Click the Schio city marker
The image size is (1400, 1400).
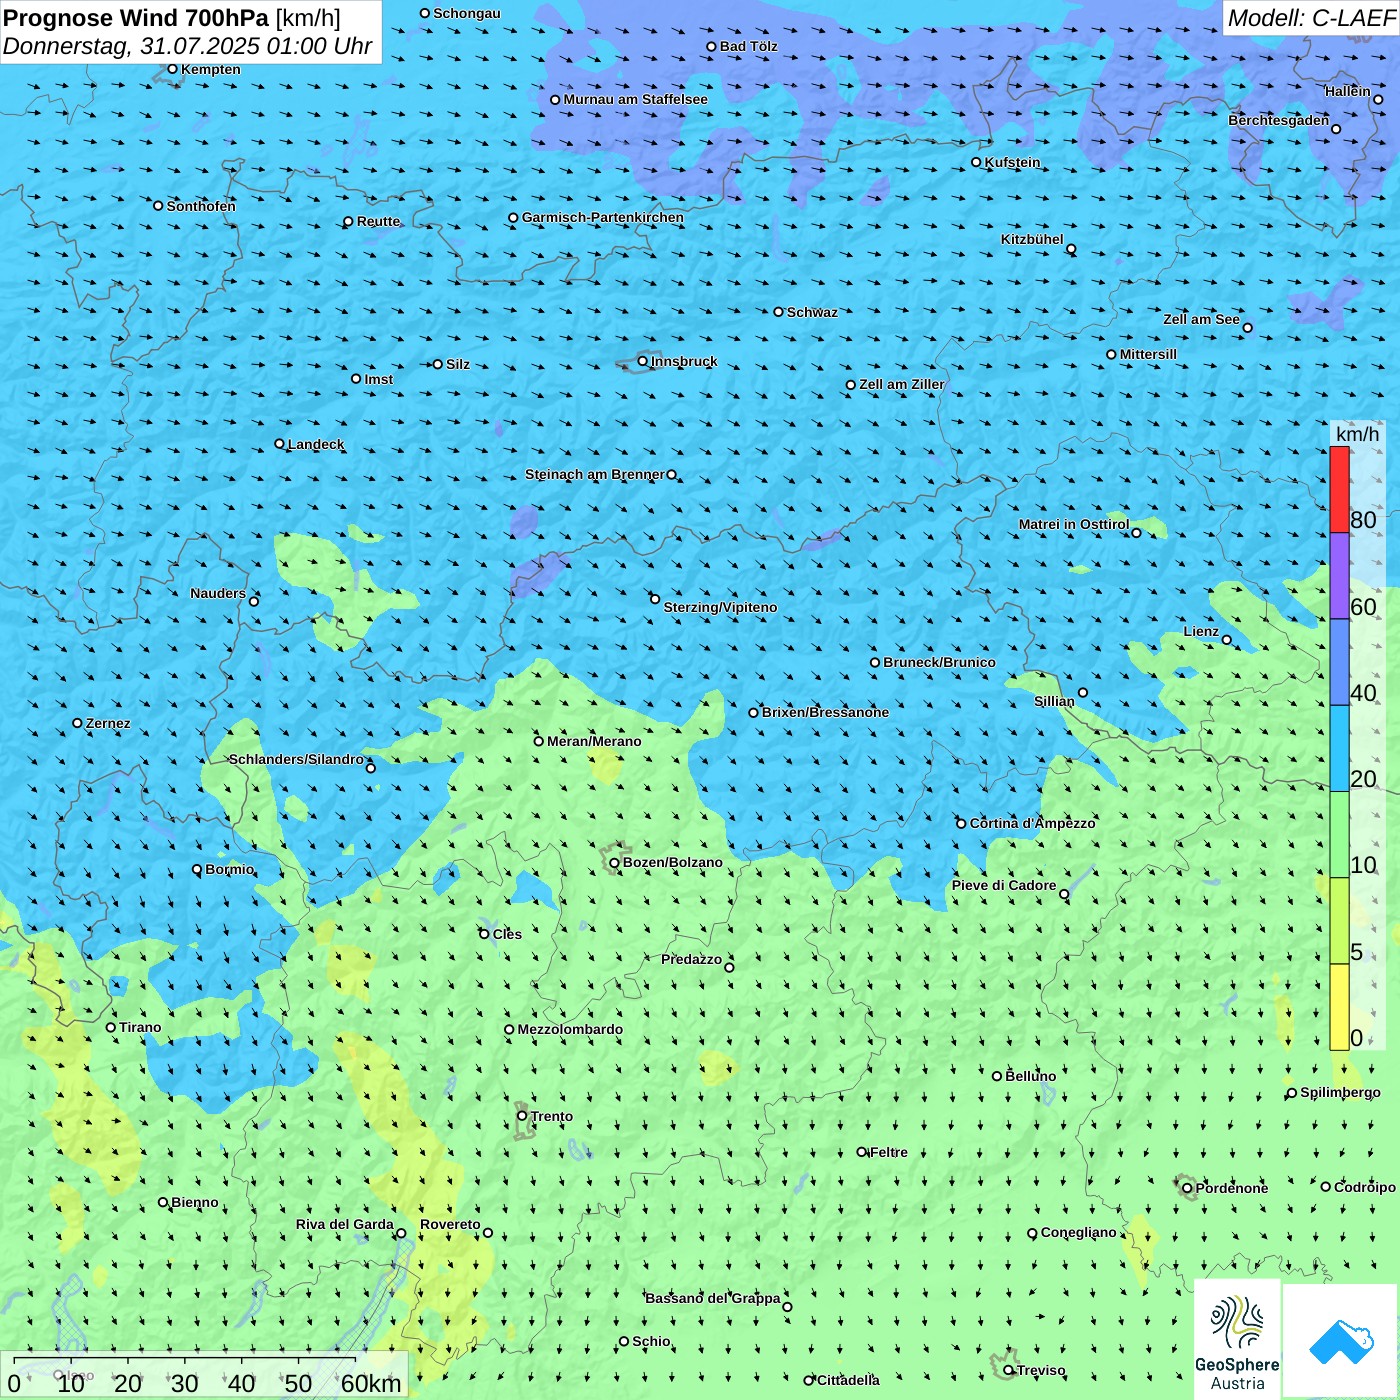point(624,1341)
